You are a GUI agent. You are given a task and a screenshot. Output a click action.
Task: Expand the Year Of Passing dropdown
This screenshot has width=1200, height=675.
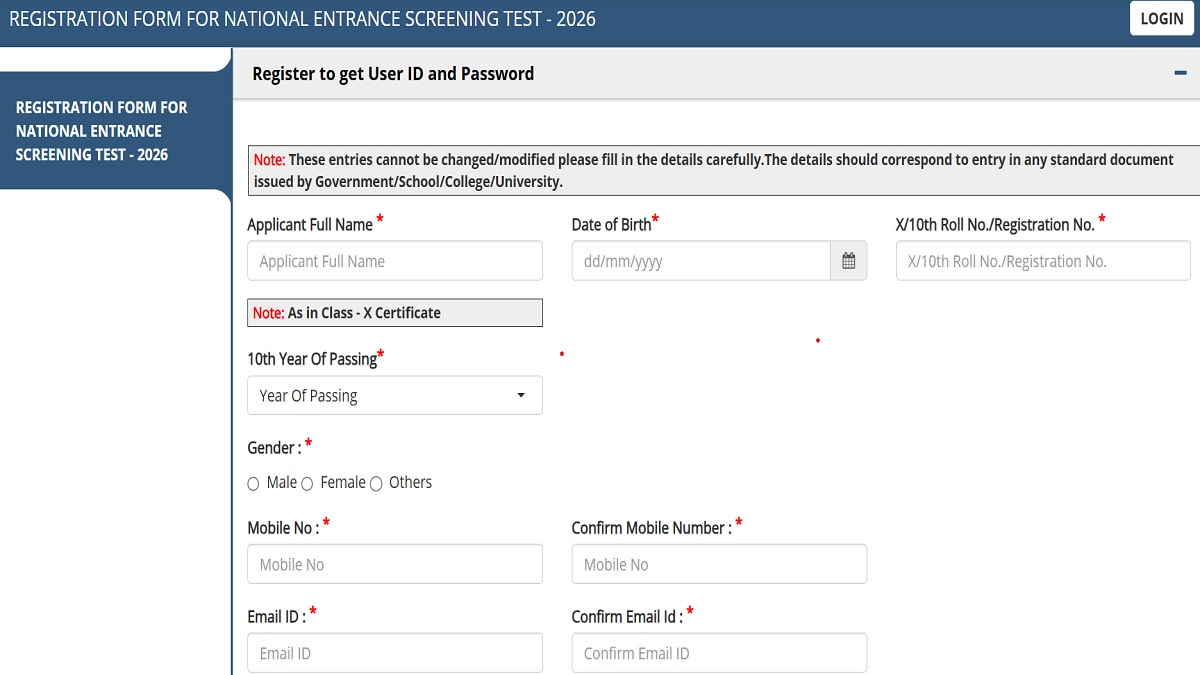[394, 395]
